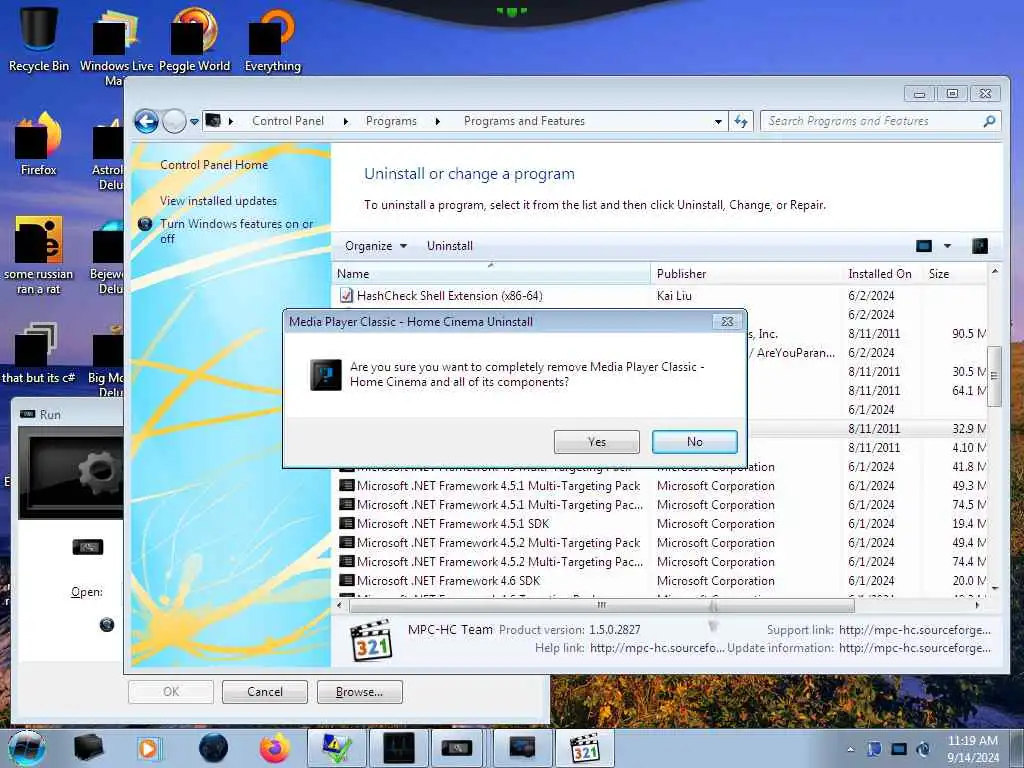1024x768 pixels.
Task: Click the media player taskbar icon
Action: [148, 748]
